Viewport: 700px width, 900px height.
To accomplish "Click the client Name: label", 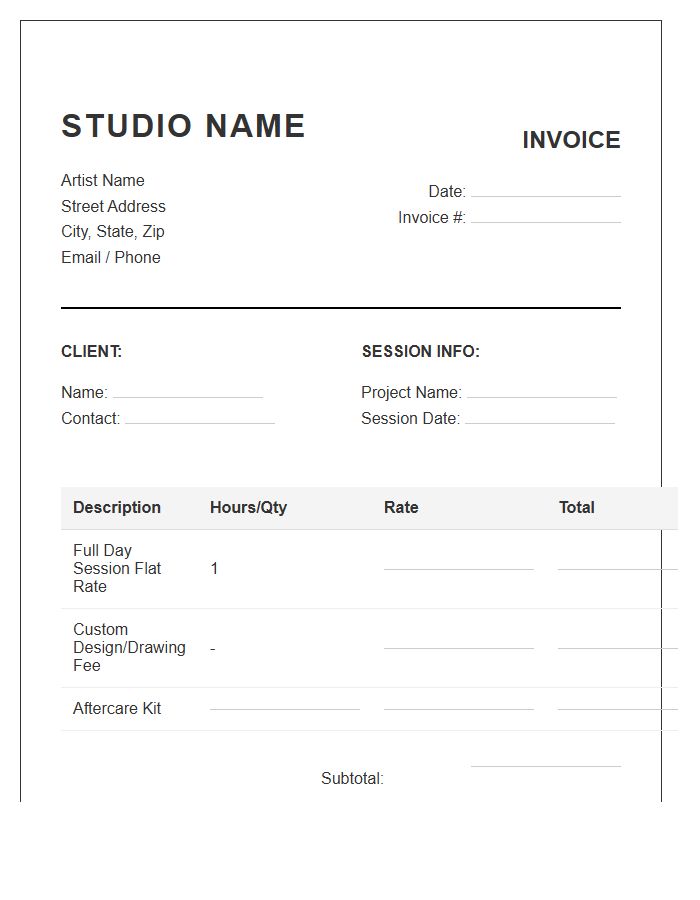I will tap(84, 392).
